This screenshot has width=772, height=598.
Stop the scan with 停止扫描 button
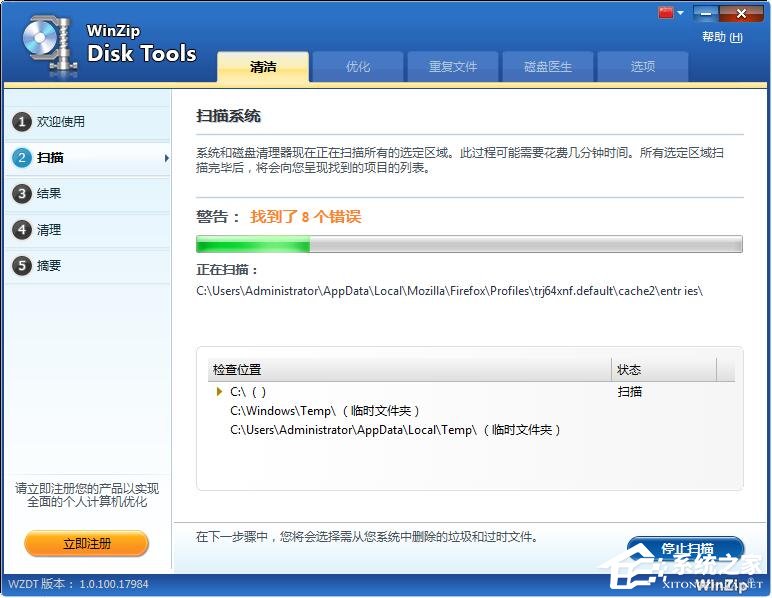pyautogui.click(x=686, y=549)
